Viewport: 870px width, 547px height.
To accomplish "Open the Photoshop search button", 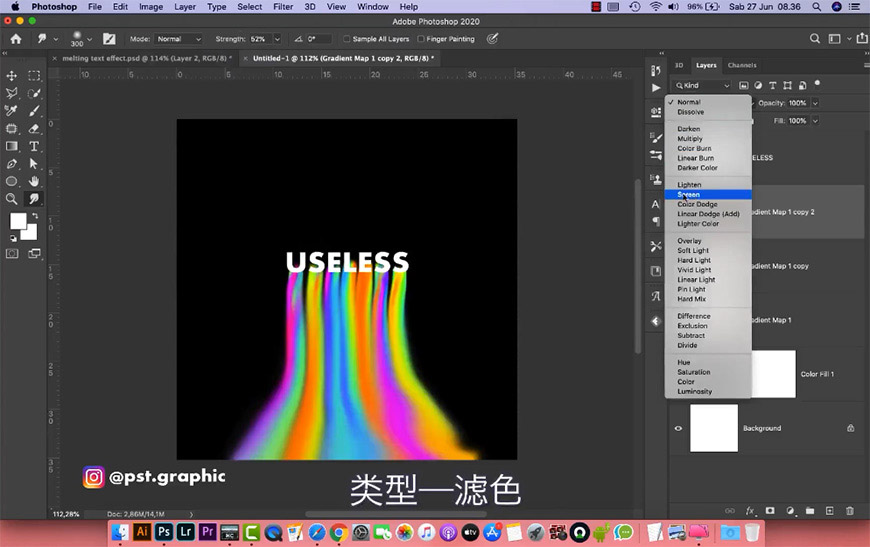I will (815, 38).
